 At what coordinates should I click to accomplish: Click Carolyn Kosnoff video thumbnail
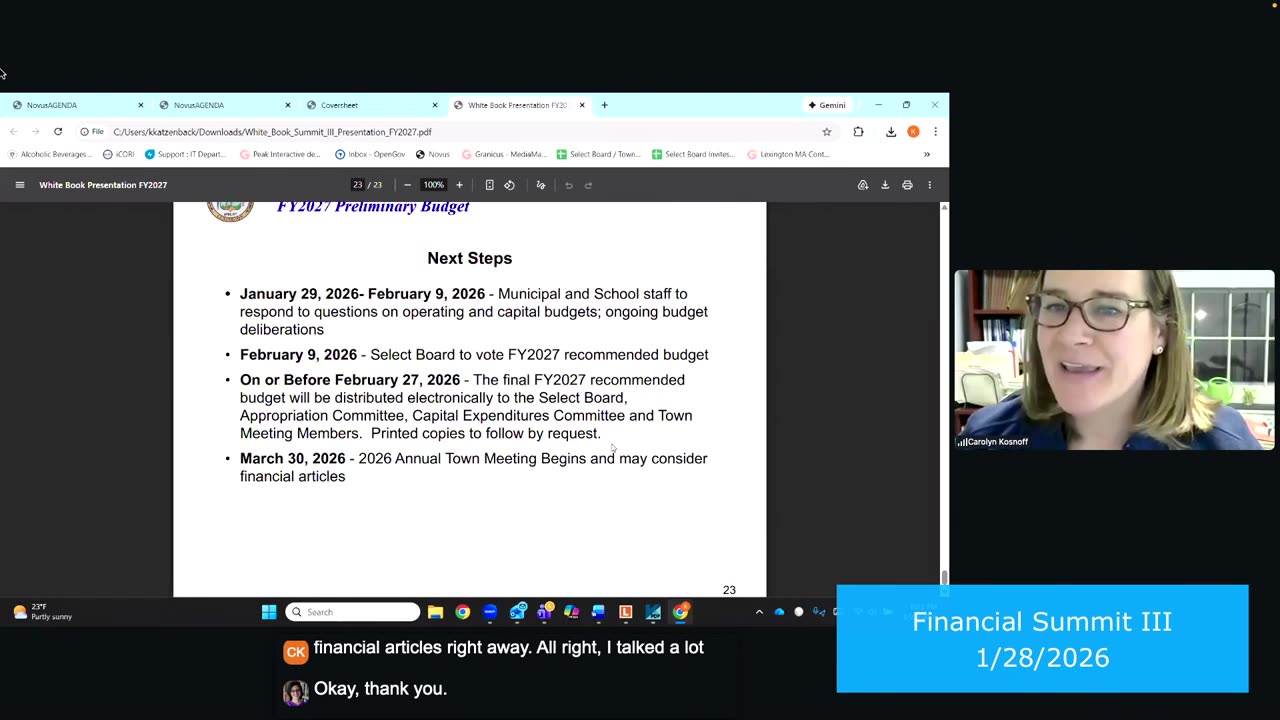click(x=1114, y=360)
